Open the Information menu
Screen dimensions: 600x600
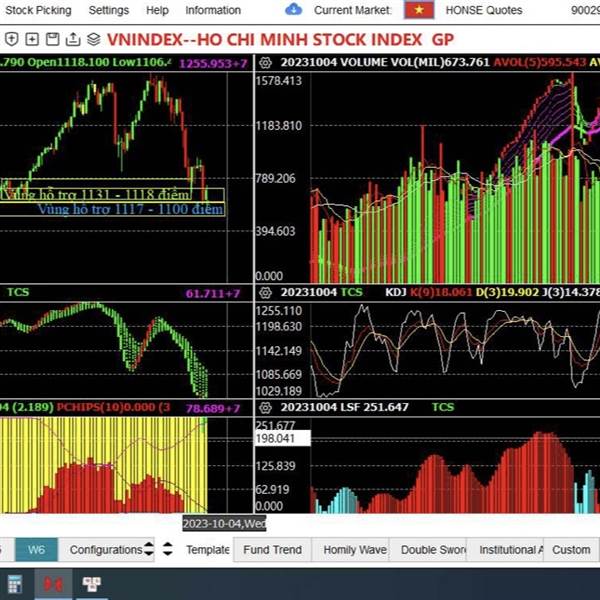tap(213, 10)
